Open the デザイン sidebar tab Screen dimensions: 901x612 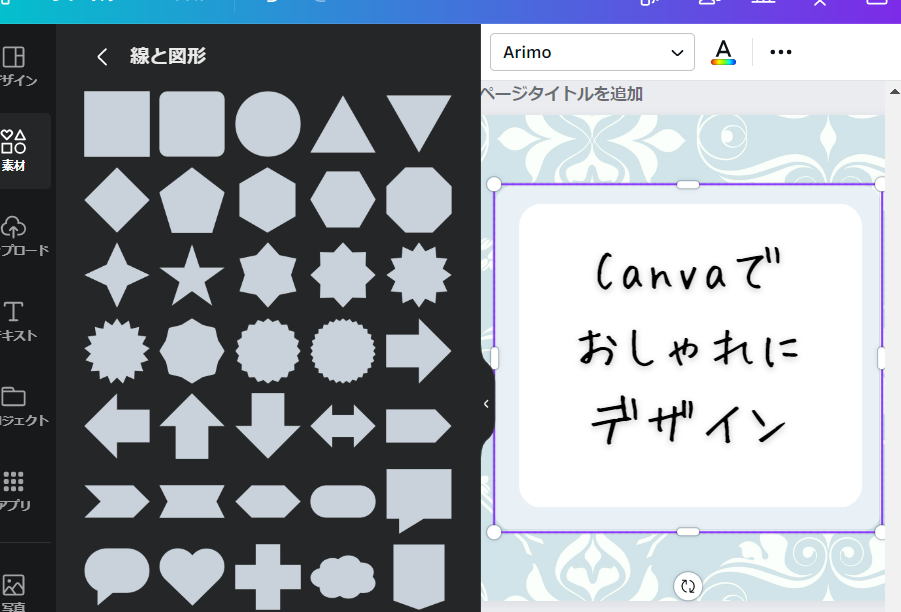click(17, 67)
